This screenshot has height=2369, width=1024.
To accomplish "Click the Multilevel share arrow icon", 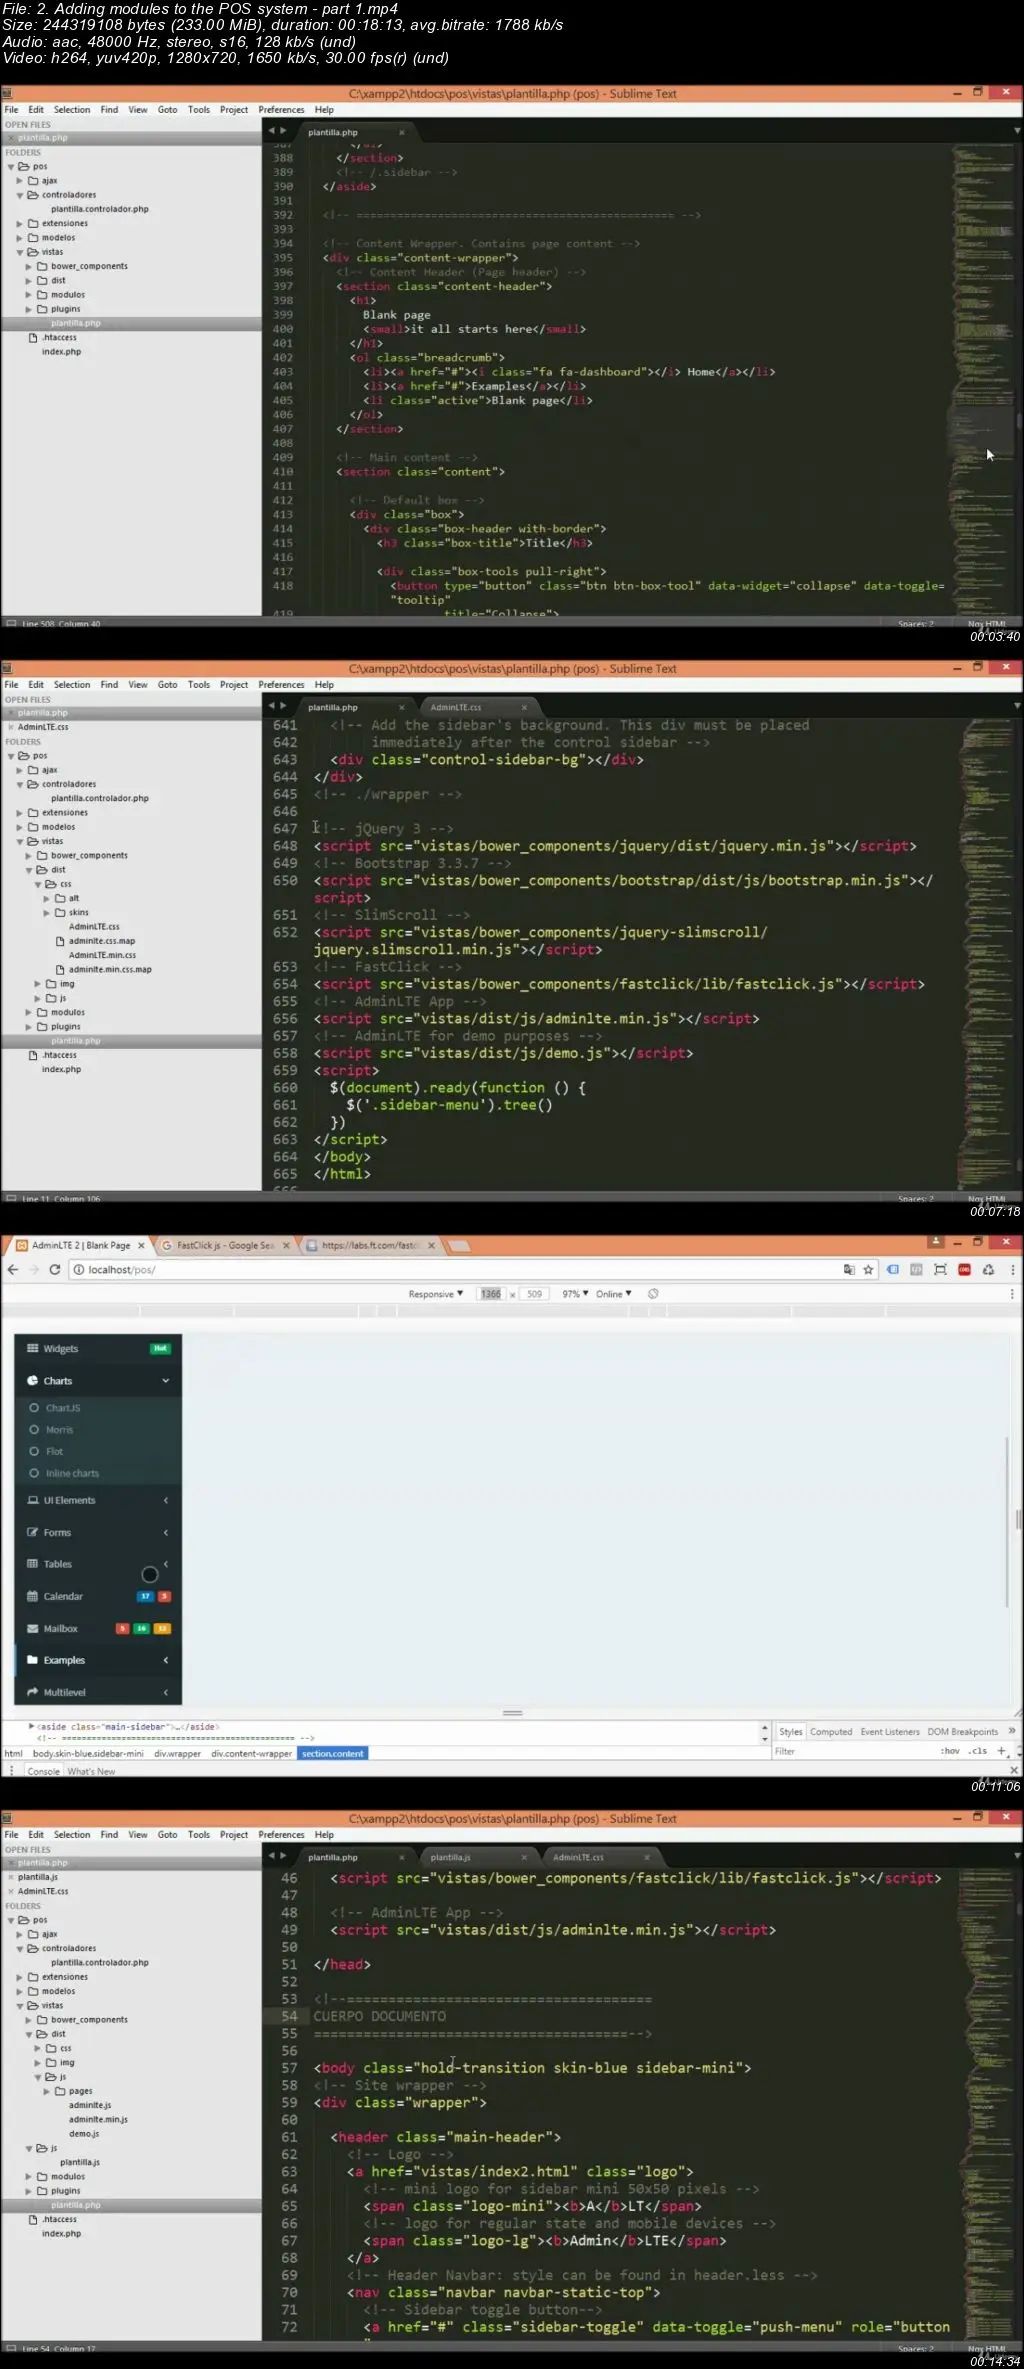I will click(33, 1692).
